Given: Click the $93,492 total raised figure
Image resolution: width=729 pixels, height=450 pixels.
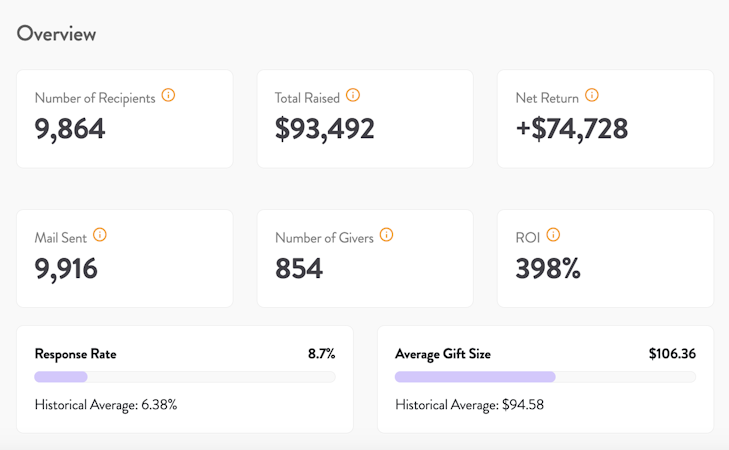Looking at the screenshot, I should (325, 128).
